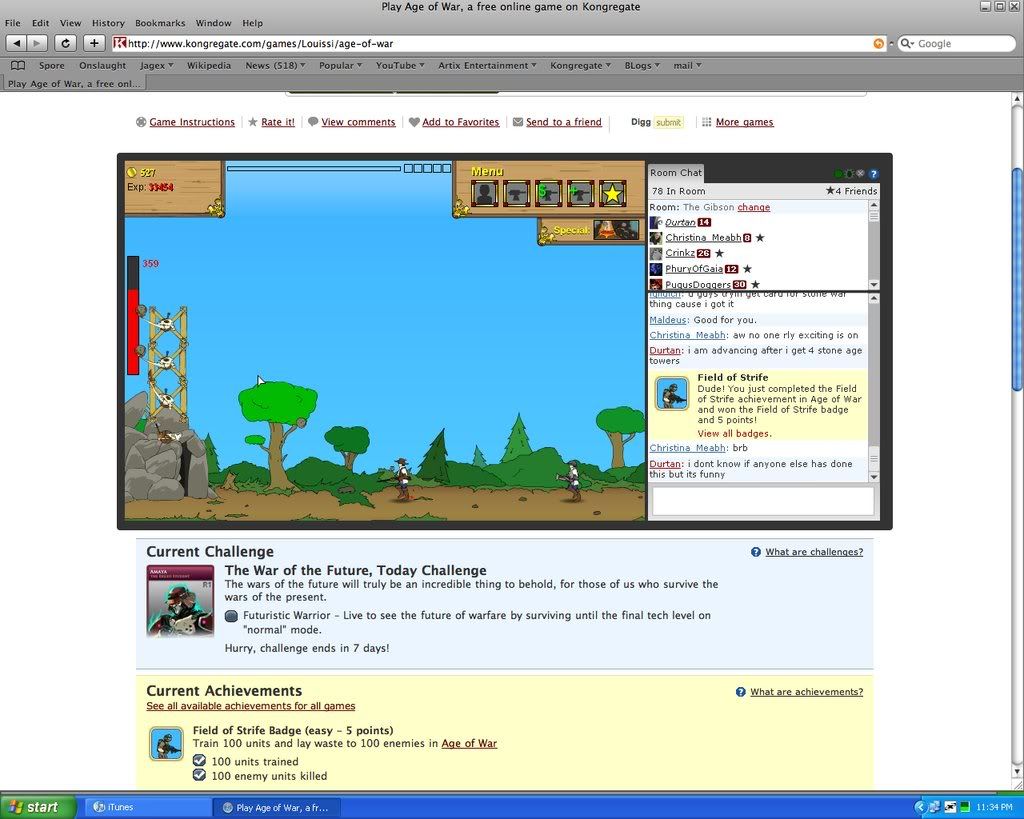Open the View comments link
This screenshot has width=1024, height=819.
pos(358,122)
